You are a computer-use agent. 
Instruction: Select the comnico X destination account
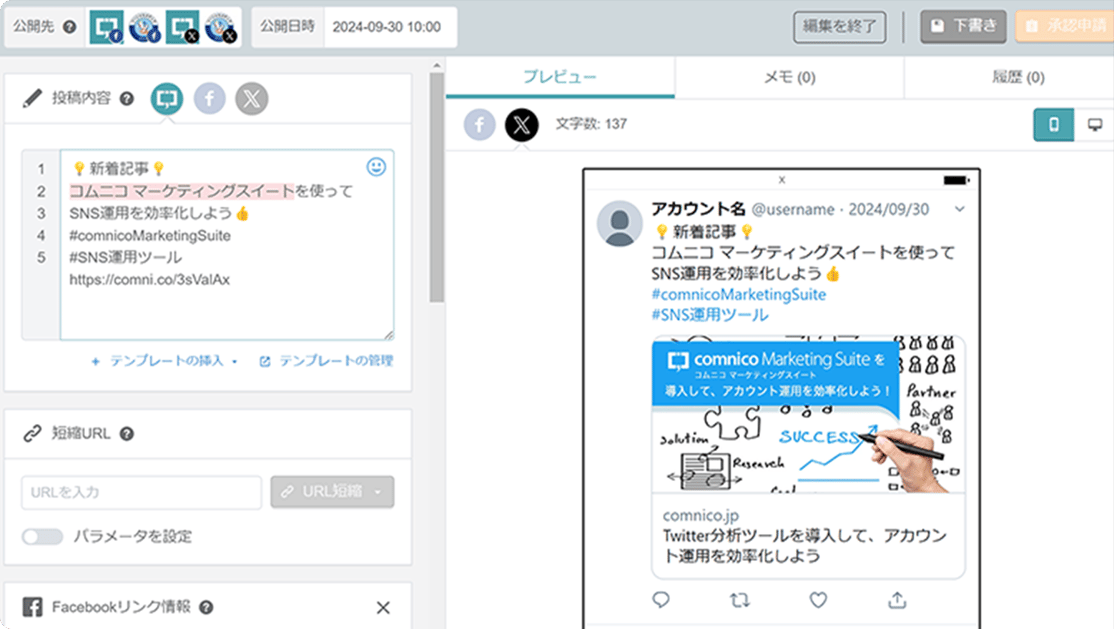click(x=183, y=27)
